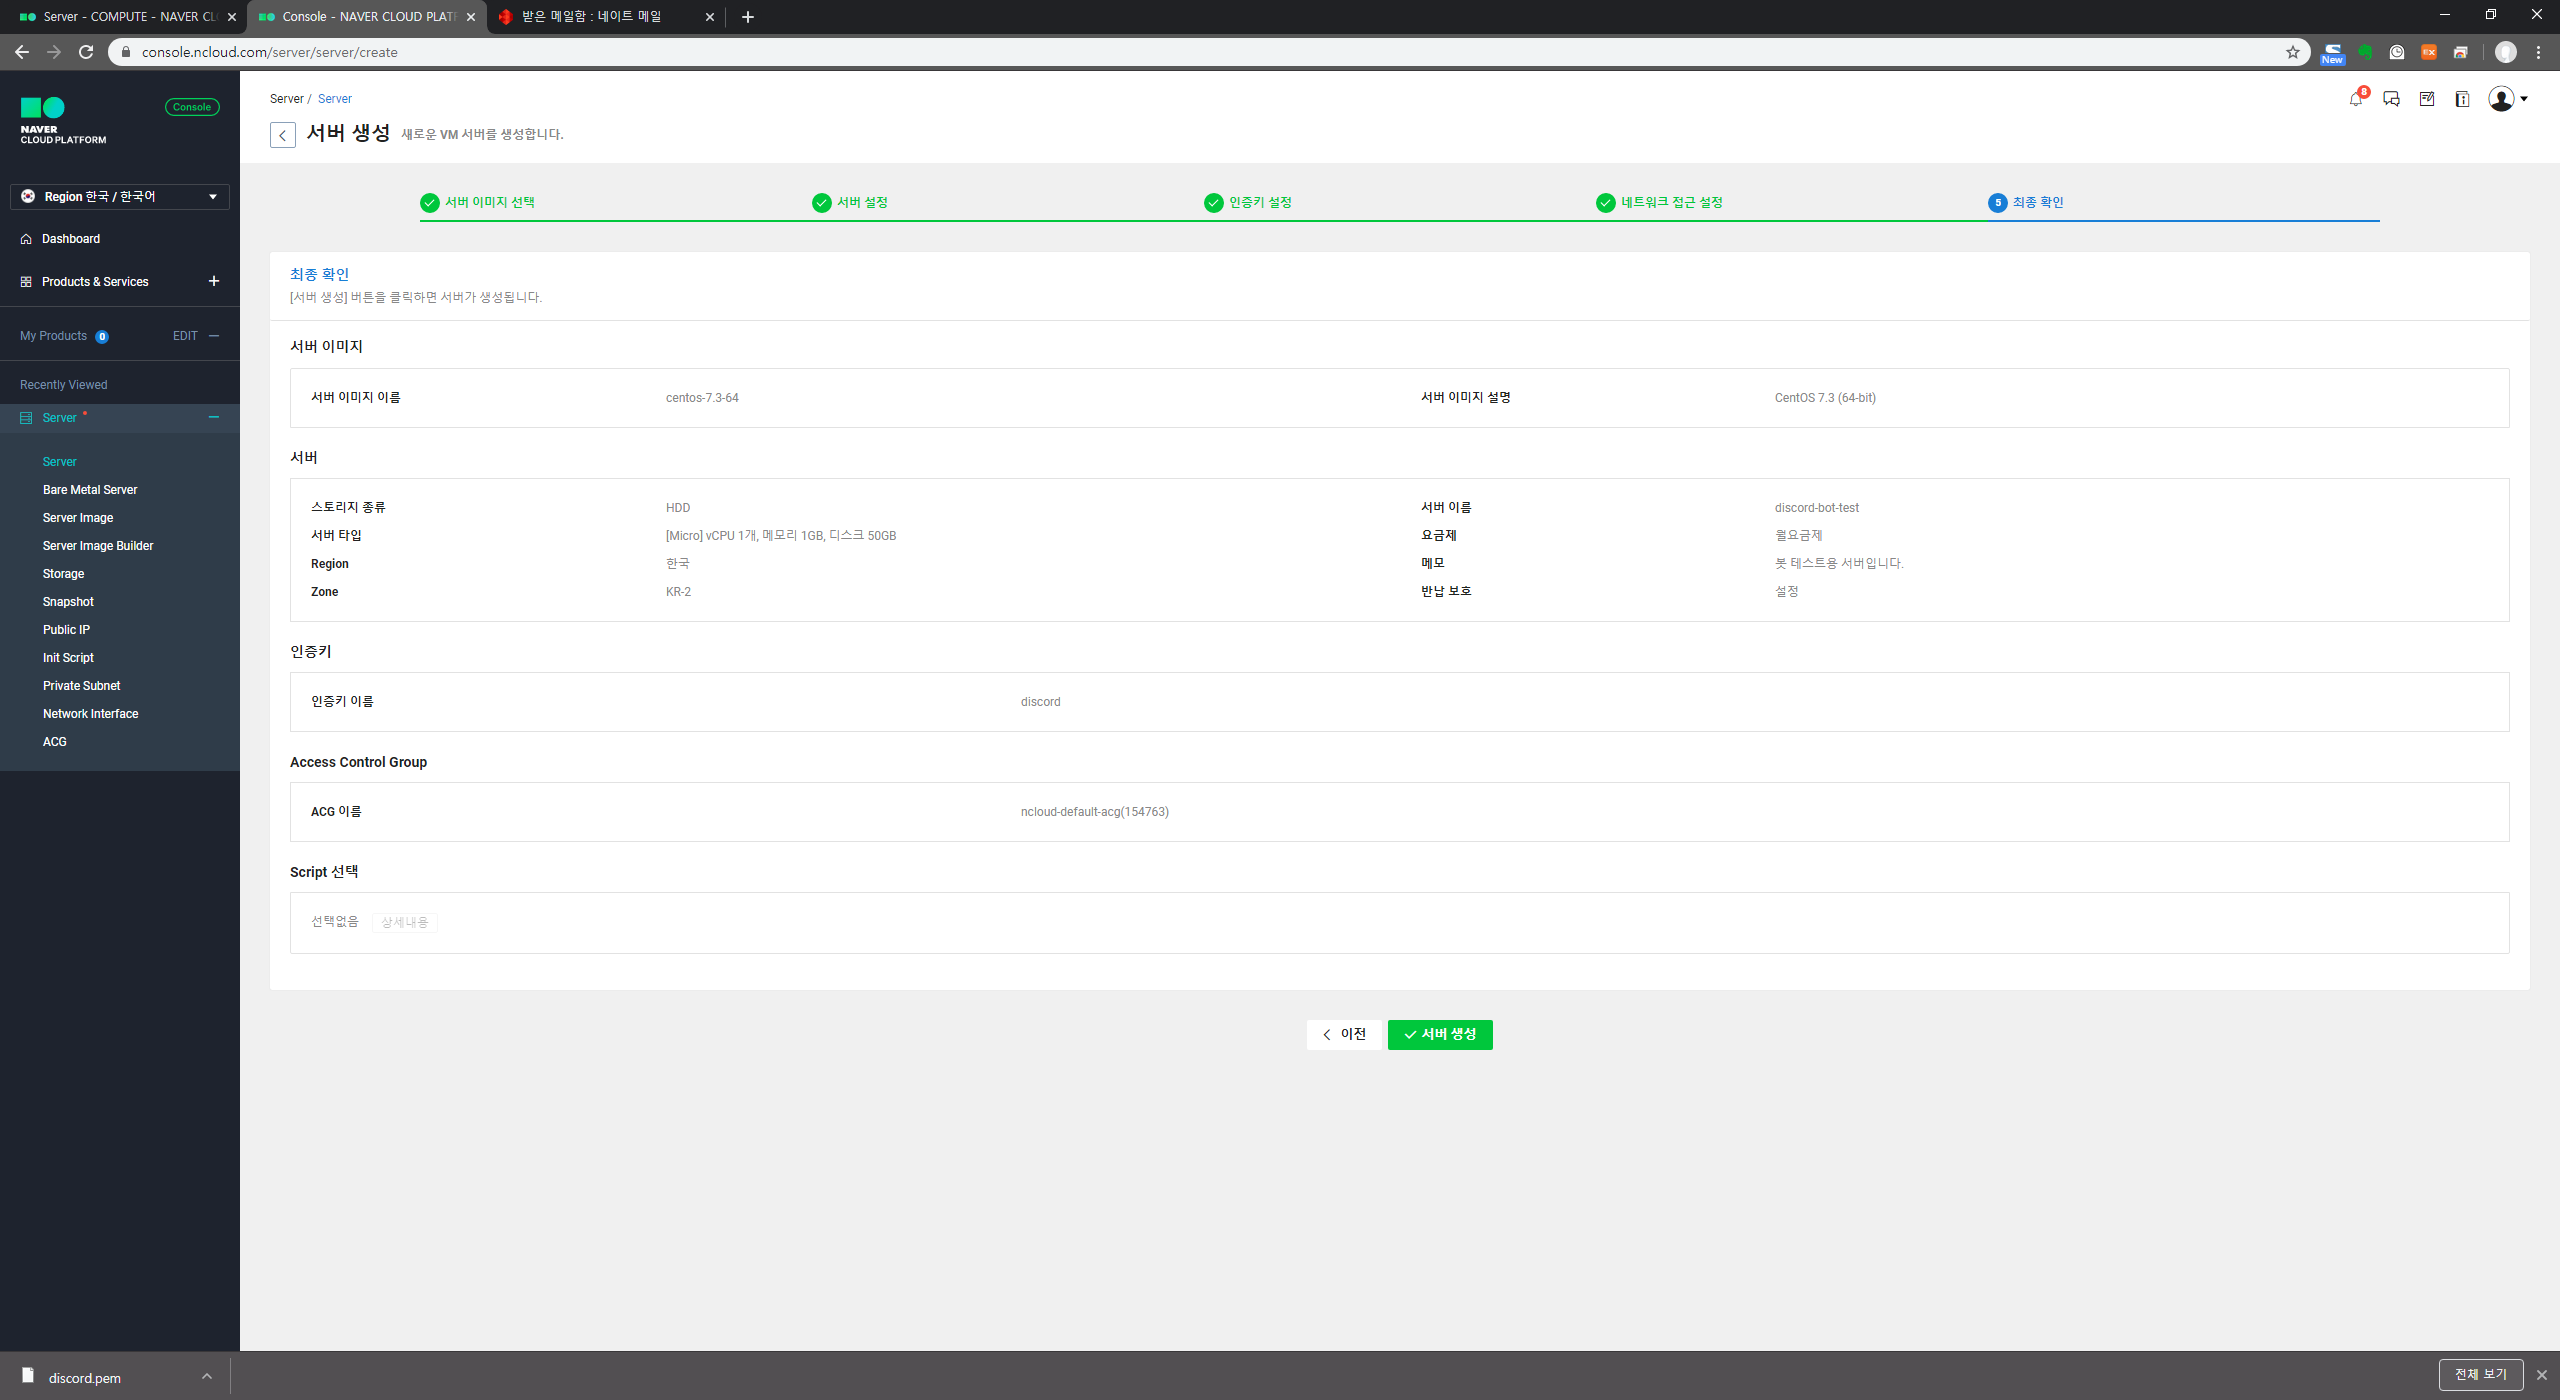Click the user profile avatar icon
Screen dimensions: 2560x1400
pyautogui.click(x=2501, y=99)
